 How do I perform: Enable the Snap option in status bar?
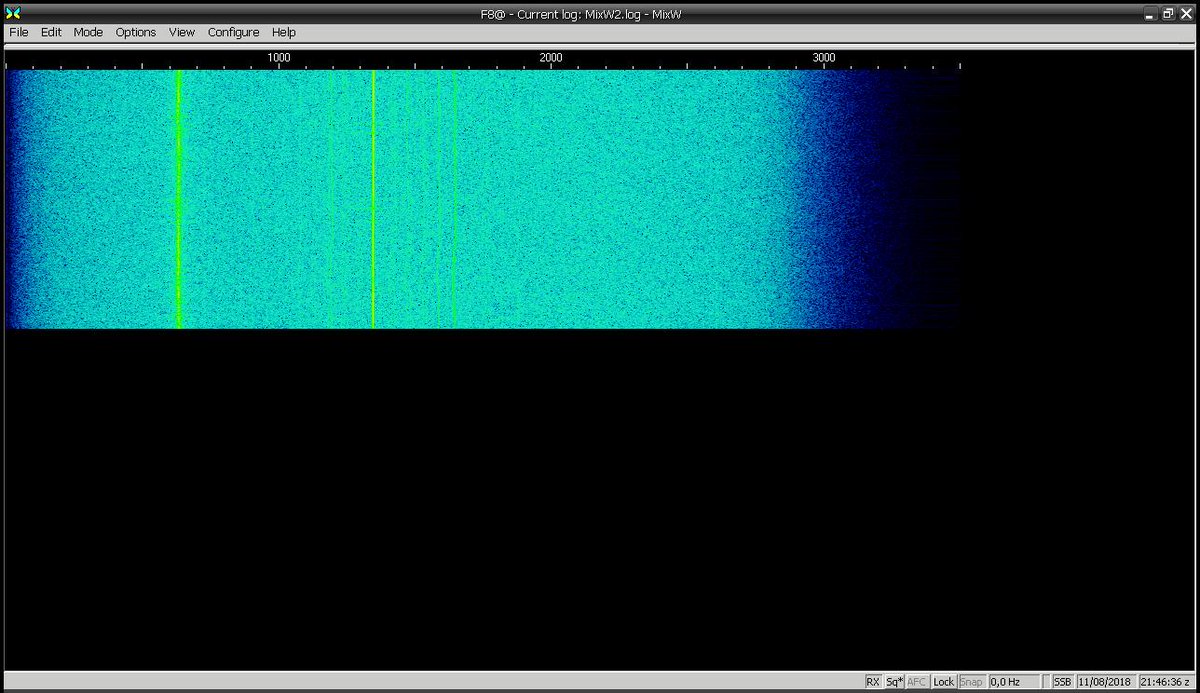(x=969, y=681)
